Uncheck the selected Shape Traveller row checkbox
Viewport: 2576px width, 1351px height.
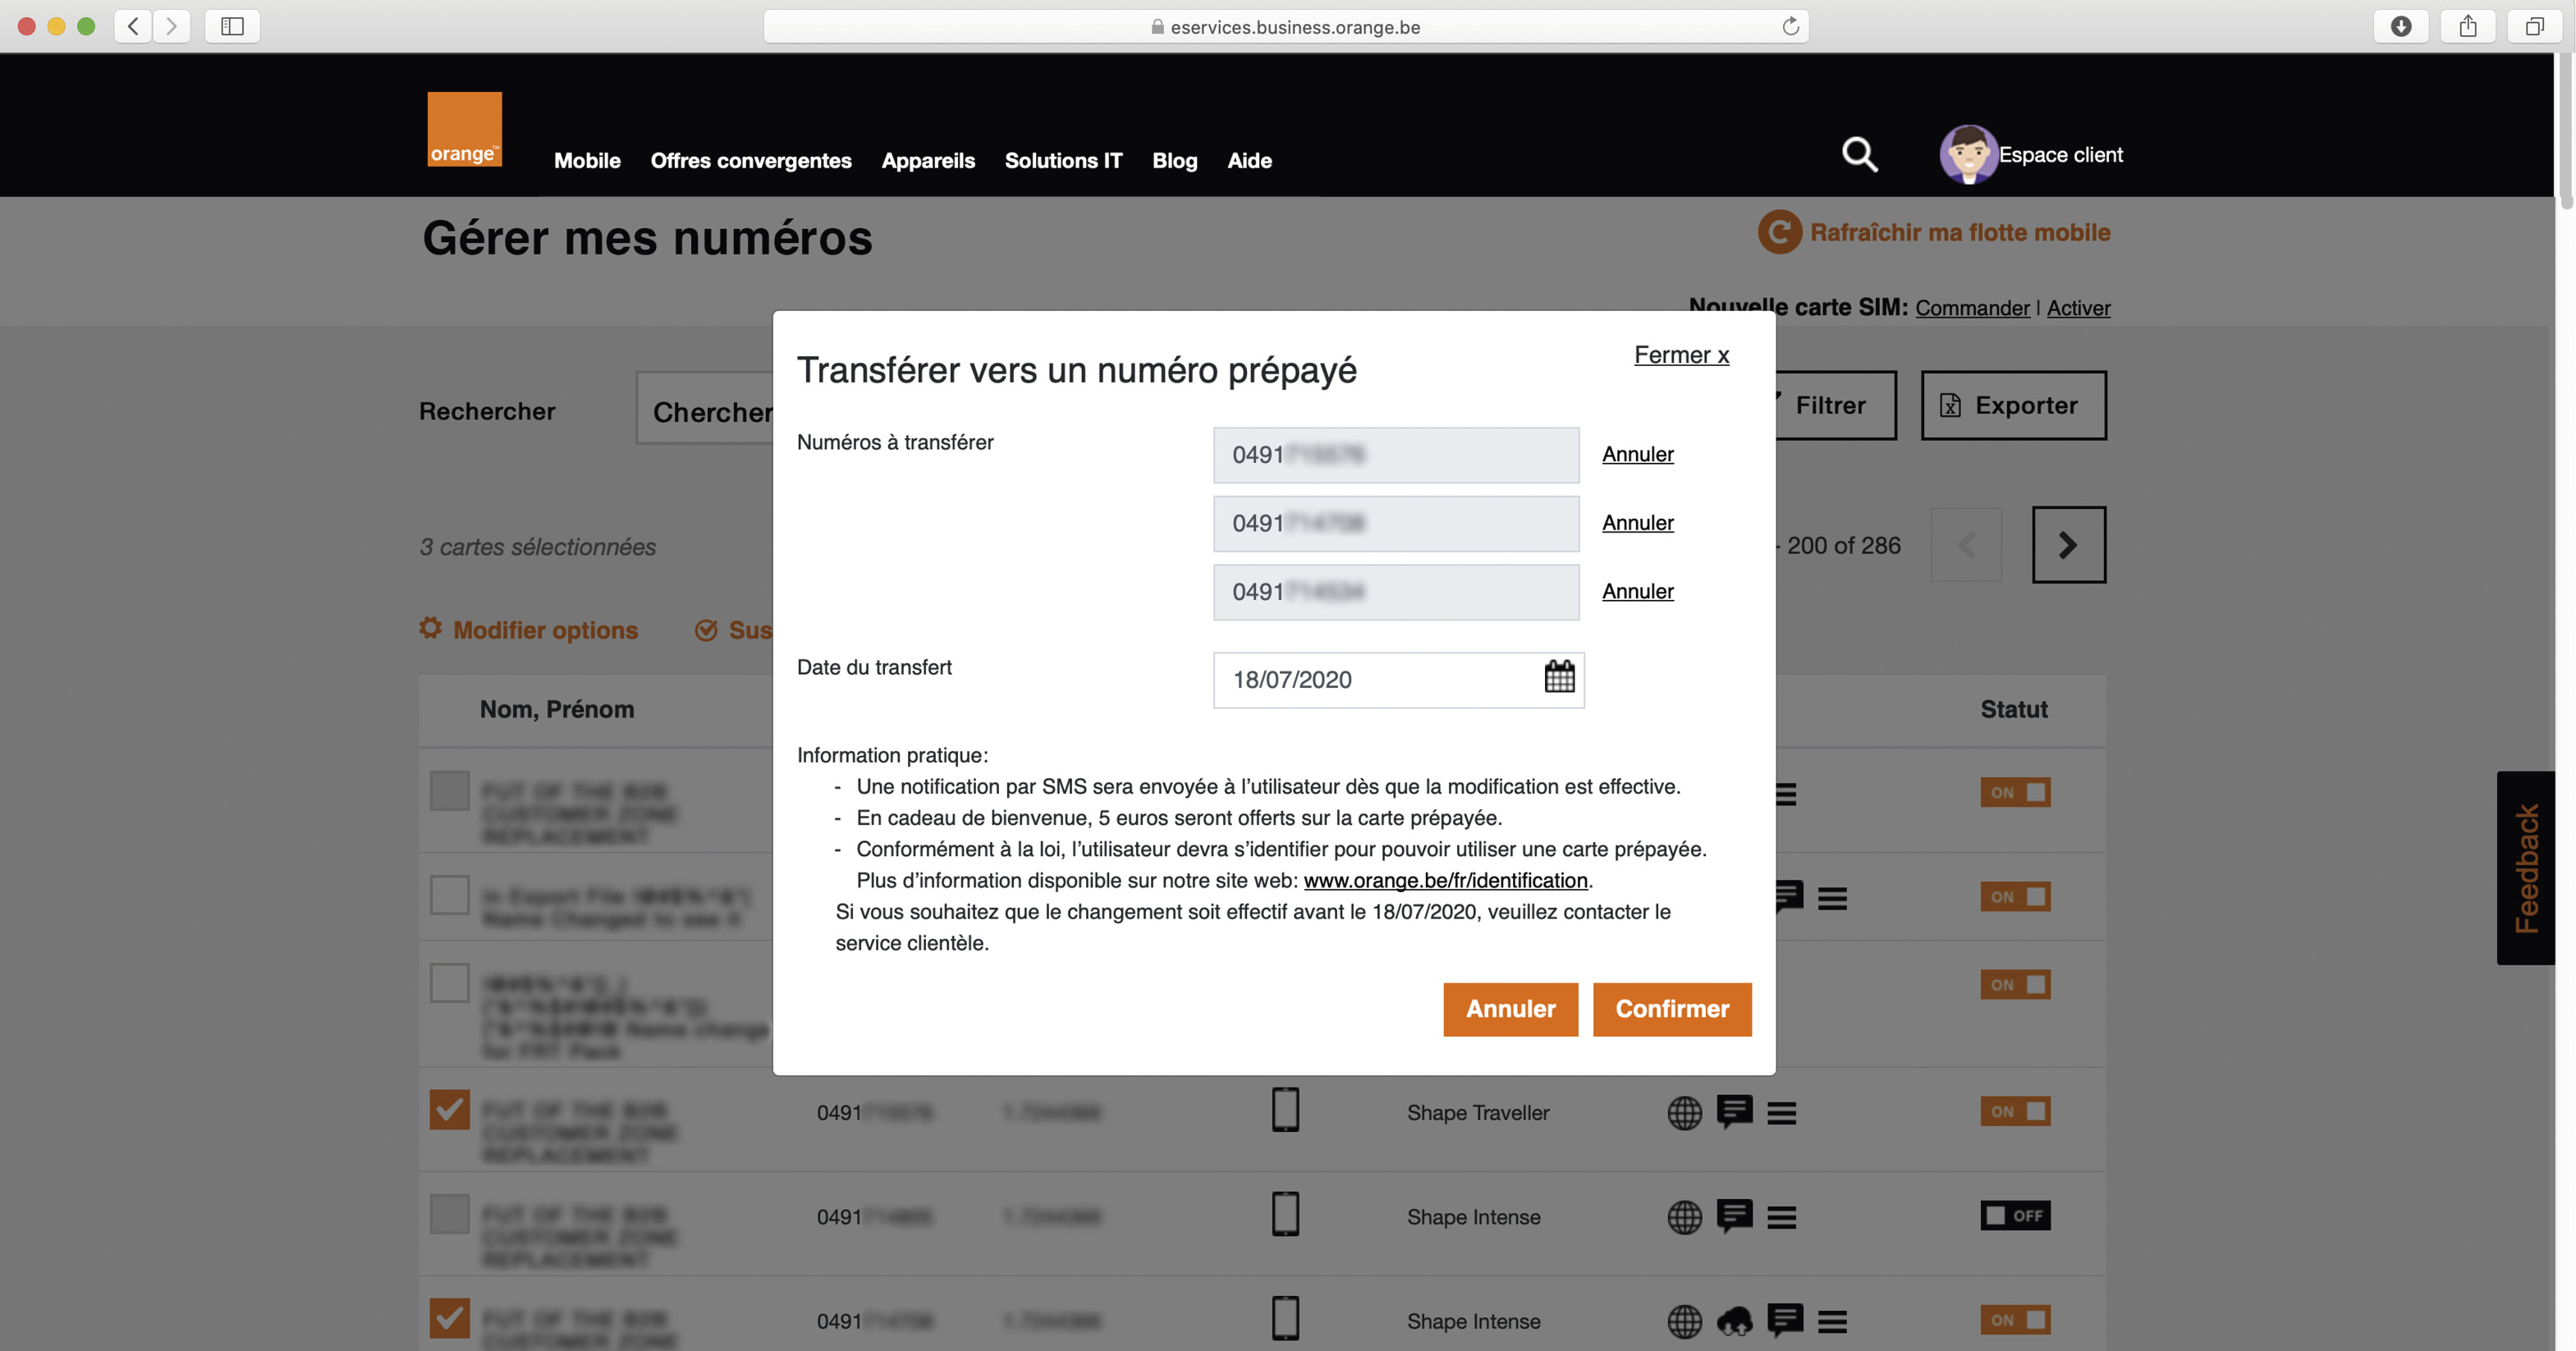(x=449, y=1109)
